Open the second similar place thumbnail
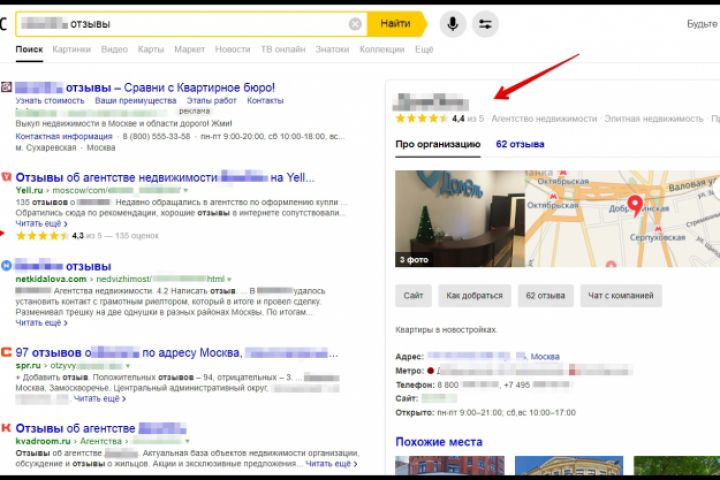The height and width of the screenshot is (480, 720). (x=569, y=465)
